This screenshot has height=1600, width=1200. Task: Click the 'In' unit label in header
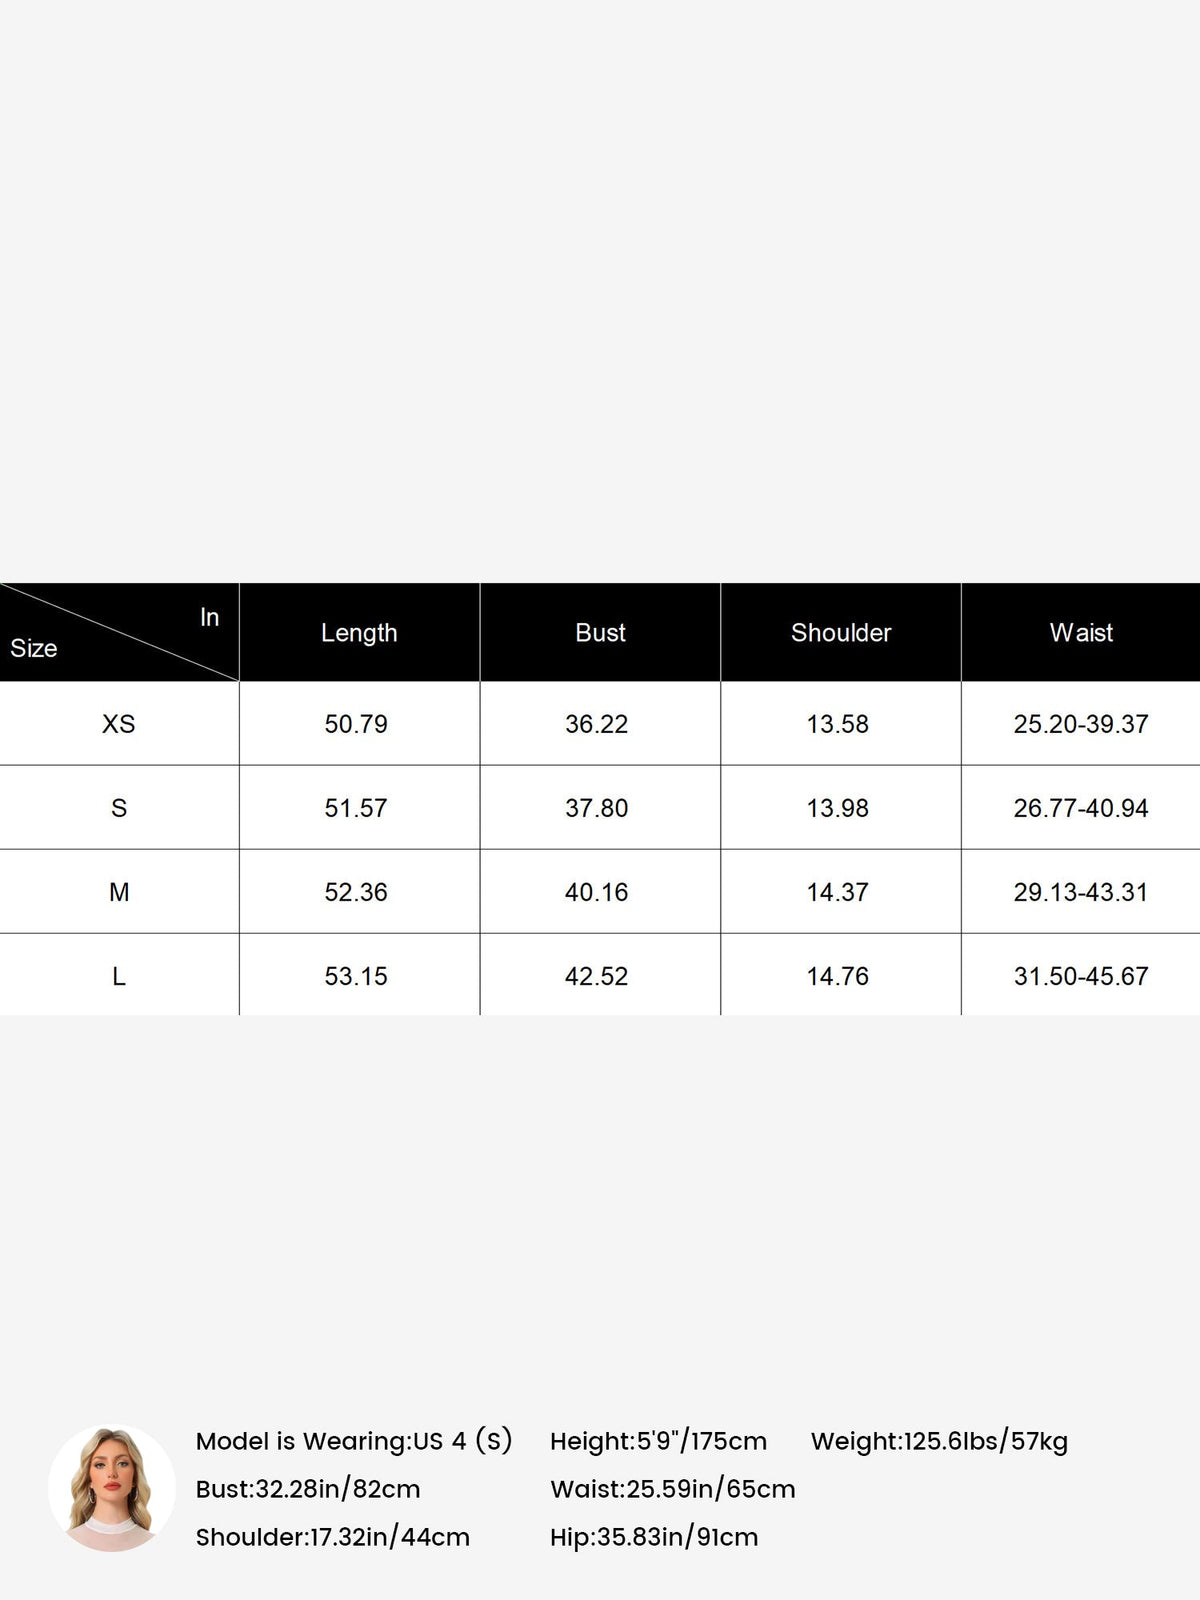(209, 617)
